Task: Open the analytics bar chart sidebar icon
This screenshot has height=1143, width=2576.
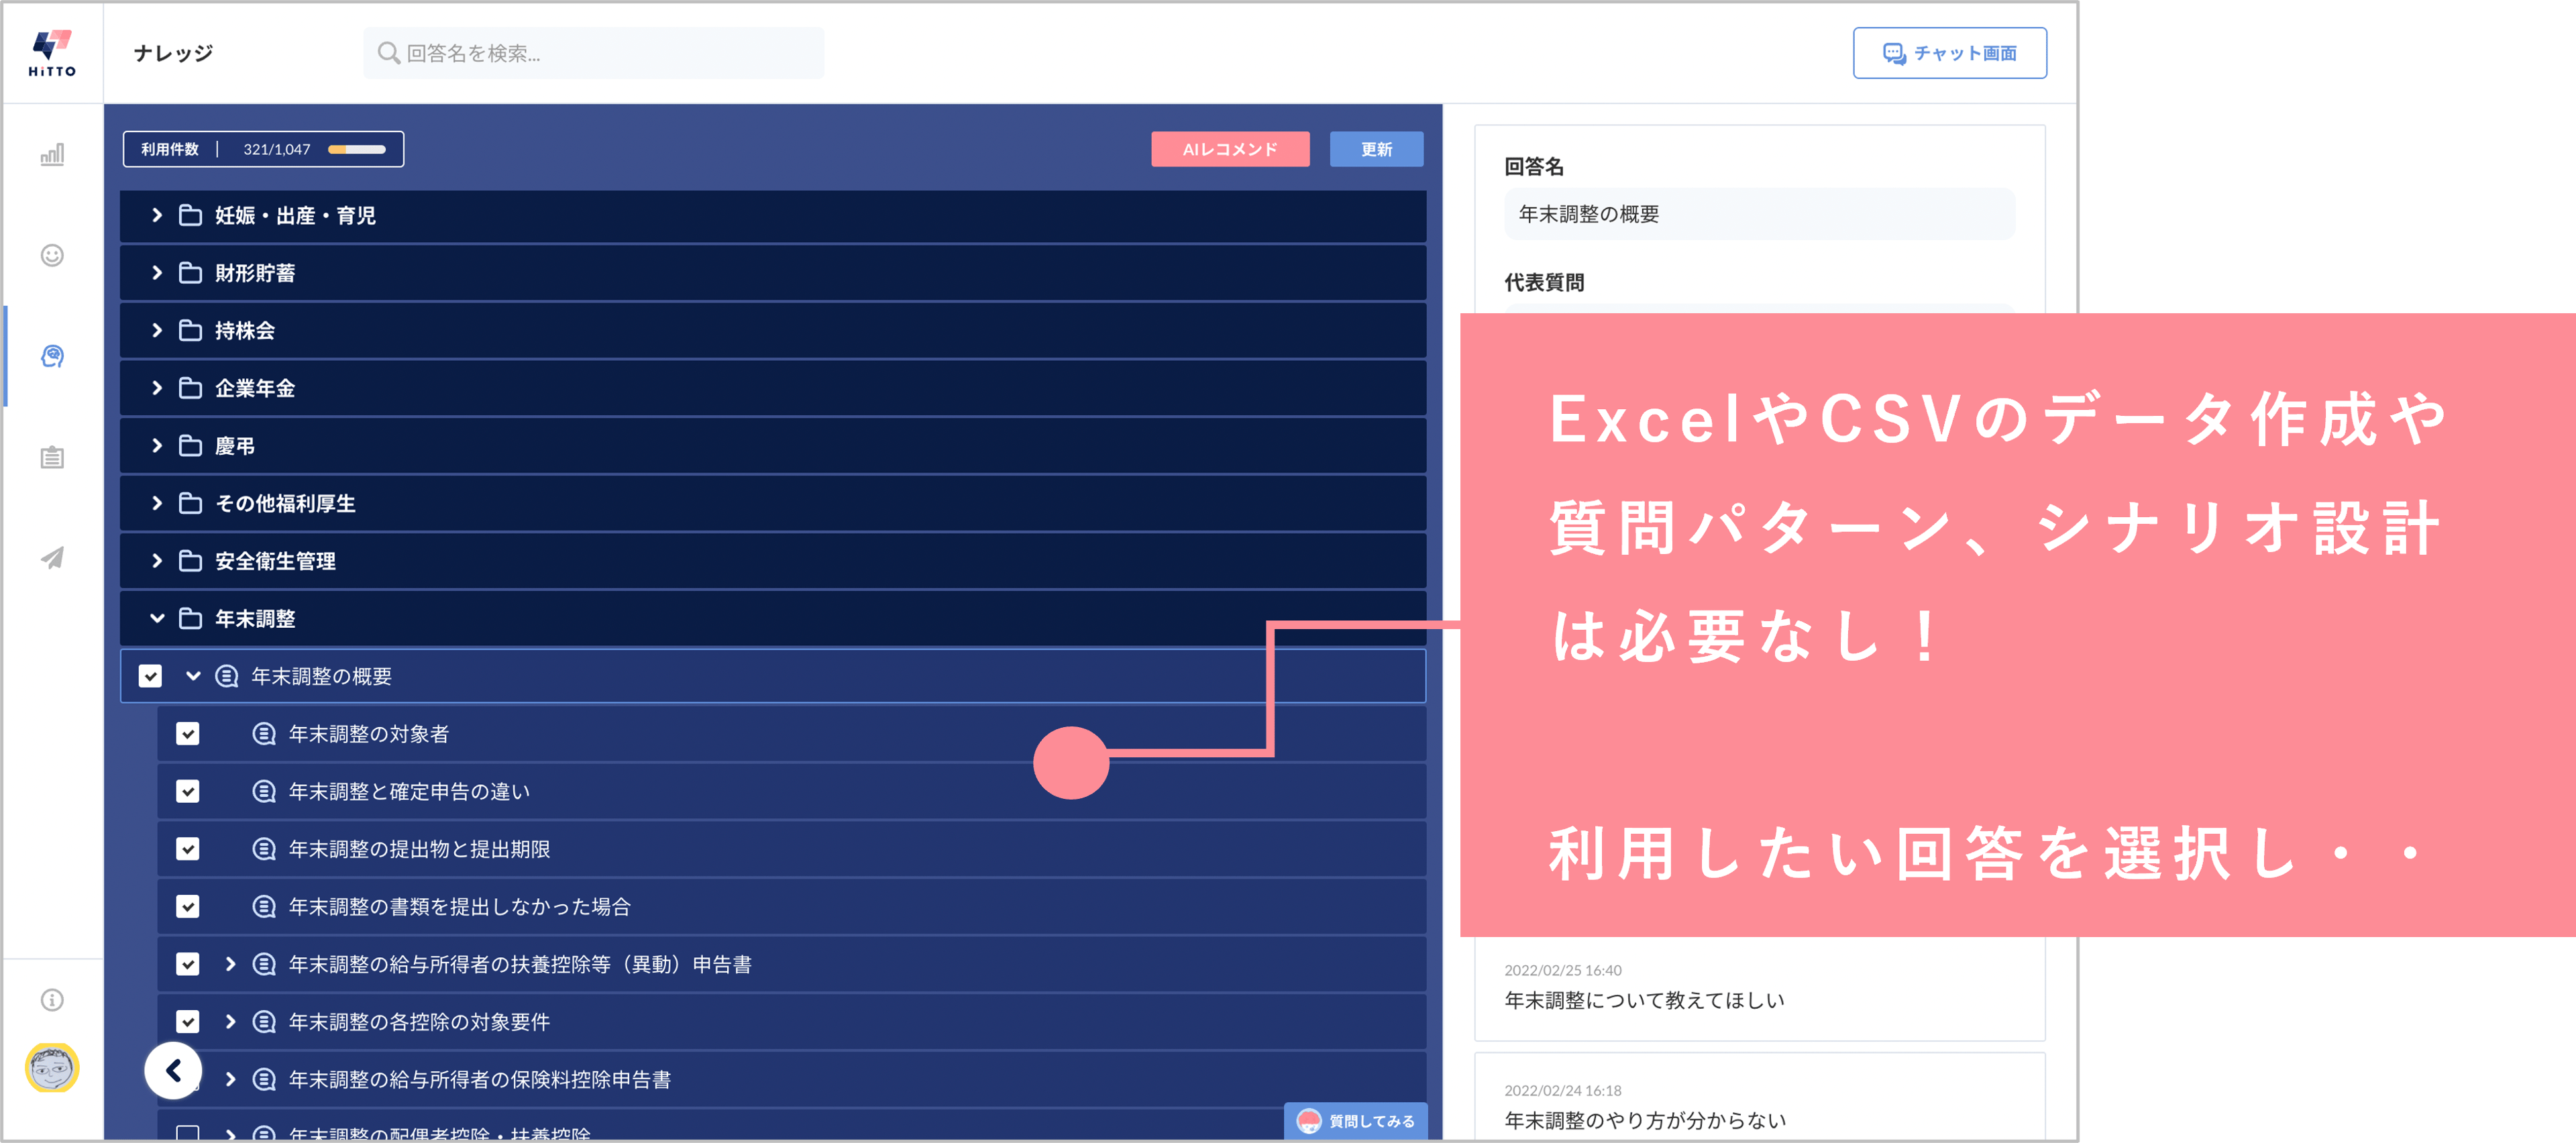Action: (52, 154)
